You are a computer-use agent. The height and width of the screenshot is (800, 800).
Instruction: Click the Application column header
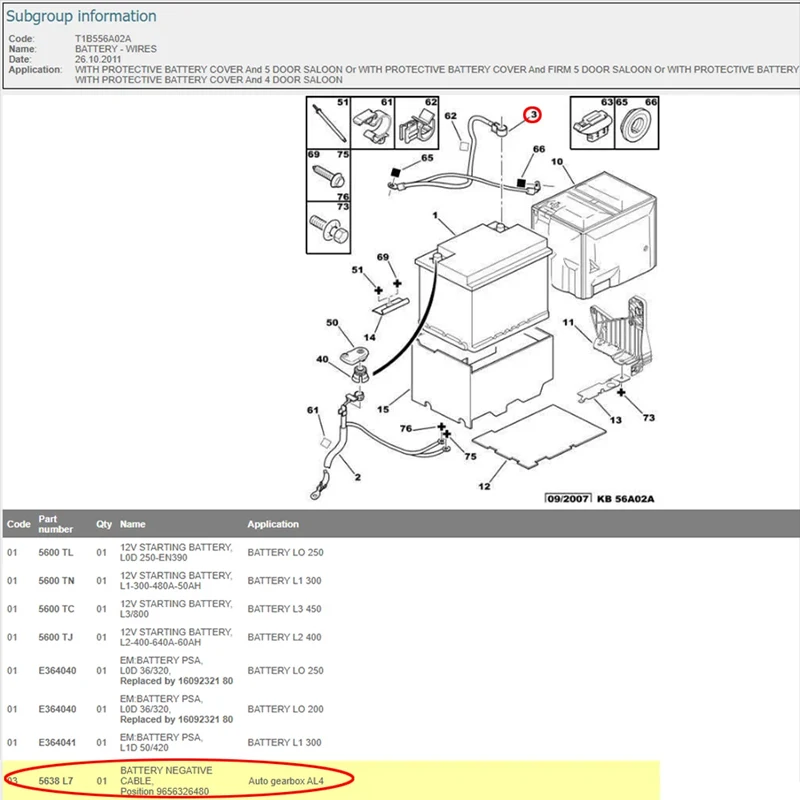(x=273, y=524)
